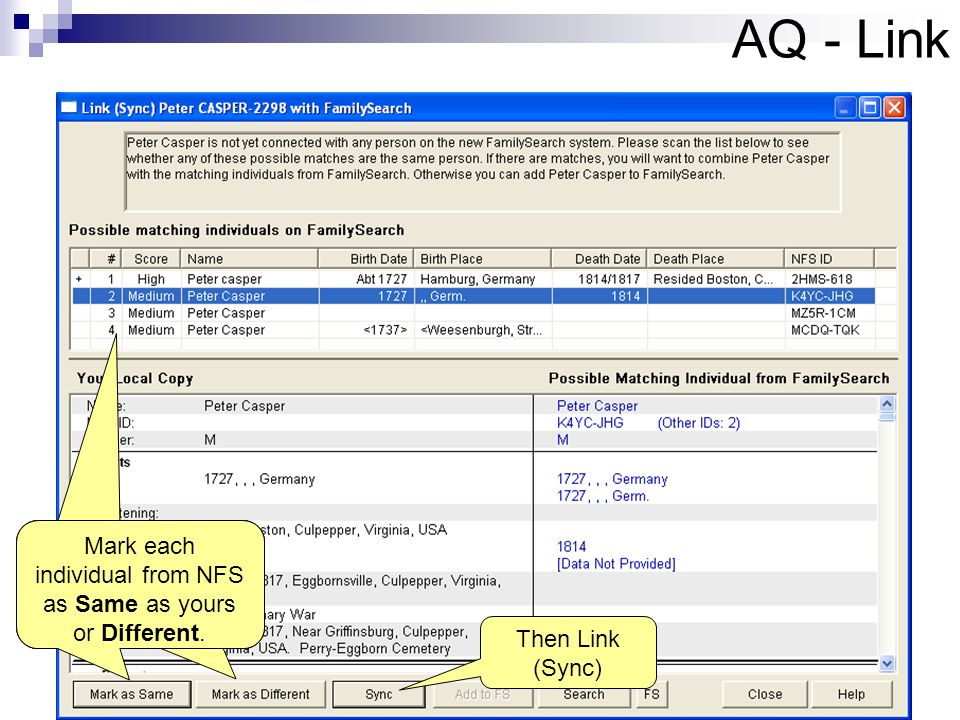Click the <1737> birth date cell

click(x=385, y=330)
